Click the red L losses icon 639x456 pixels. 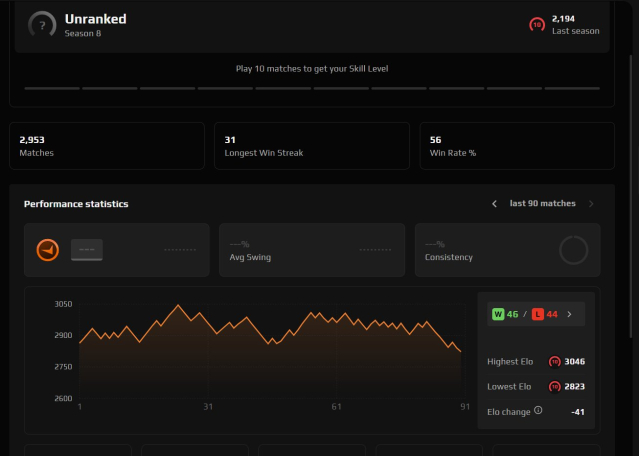(x=538, y=314)
